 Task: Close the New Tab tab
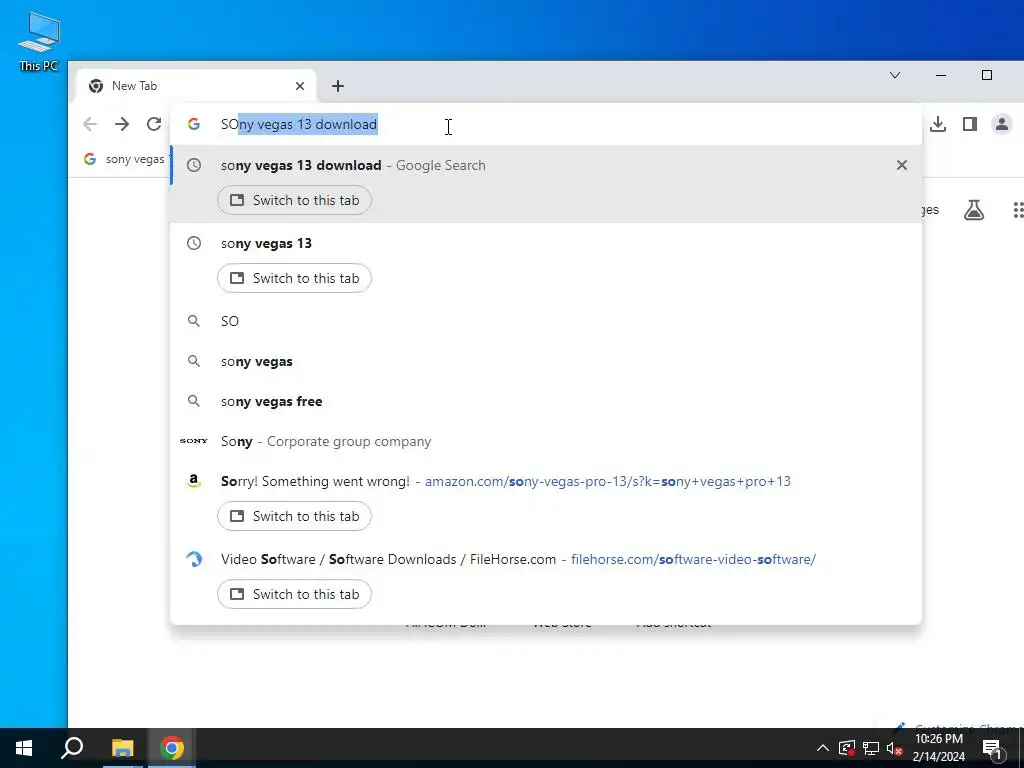[300, 86]
